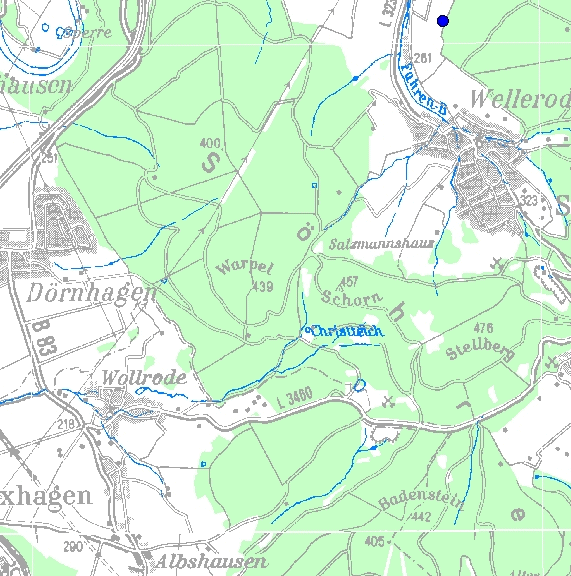
Task: Click the 405 elevation label
Action: (374, 541)
